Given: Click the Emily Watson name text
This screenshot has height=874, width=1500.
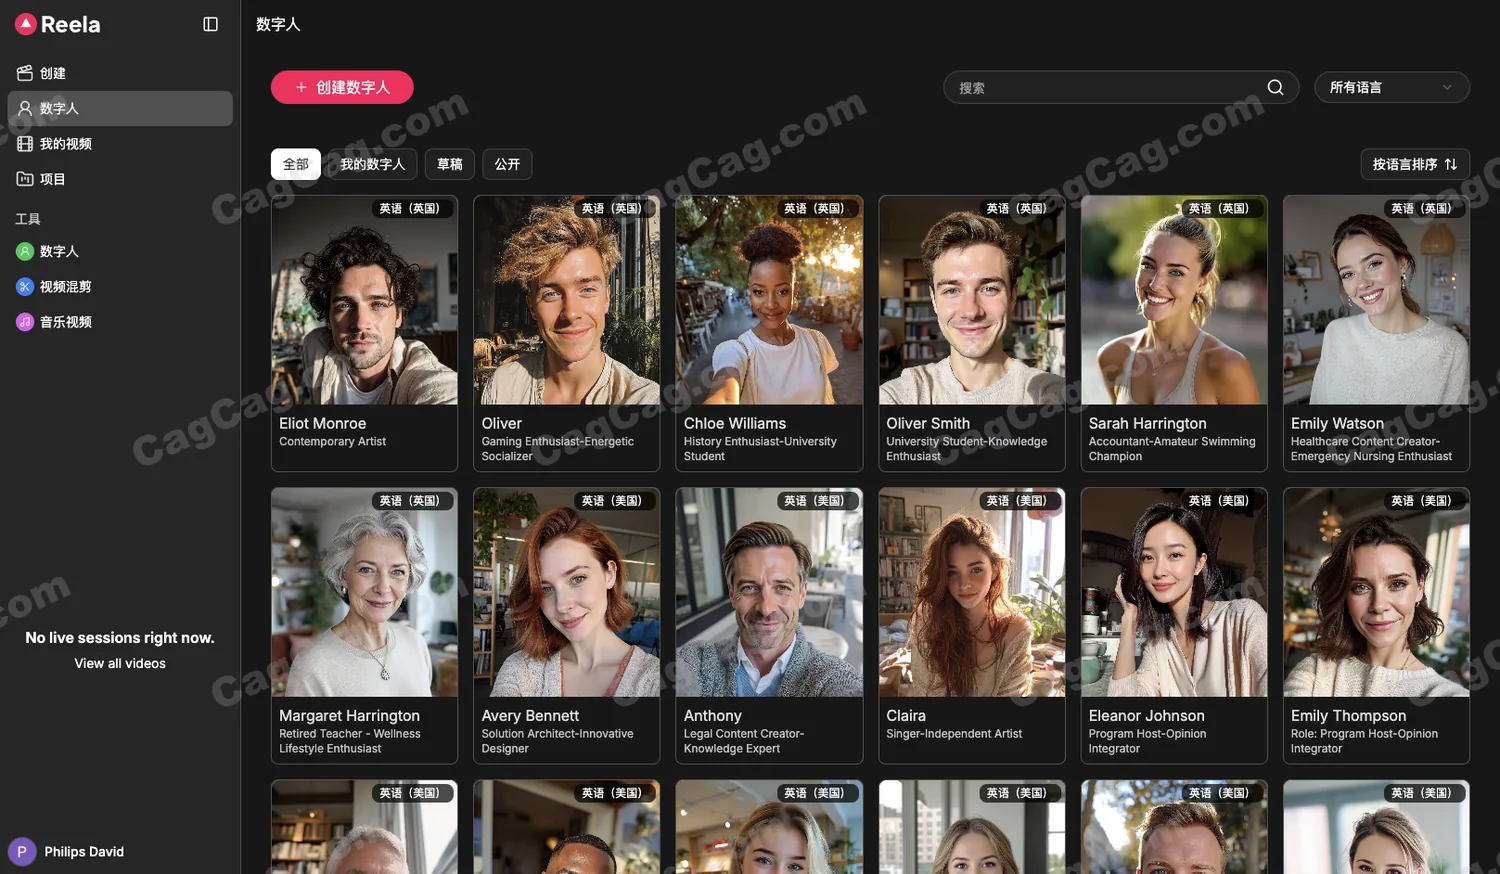Looking at the screenshot, I should coord(1338,424).
